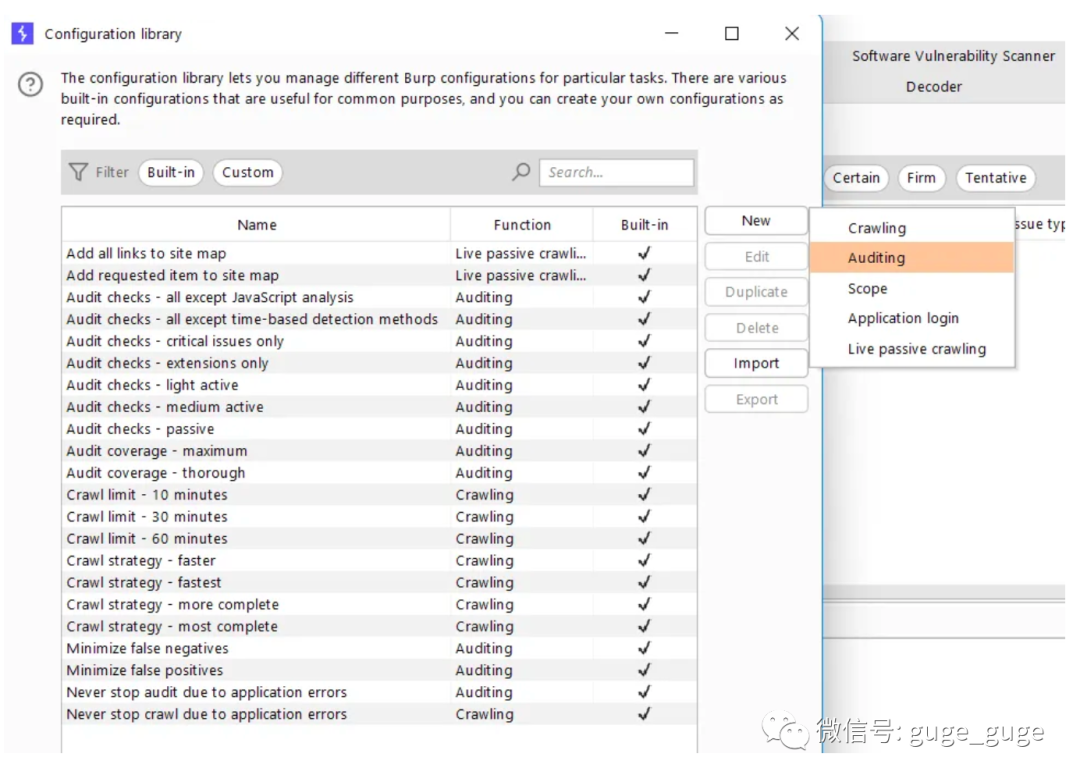Click the magnifier search icon
Image resolution: width=1080 pixels, height=782 pixels.
[x=521, y=172]
